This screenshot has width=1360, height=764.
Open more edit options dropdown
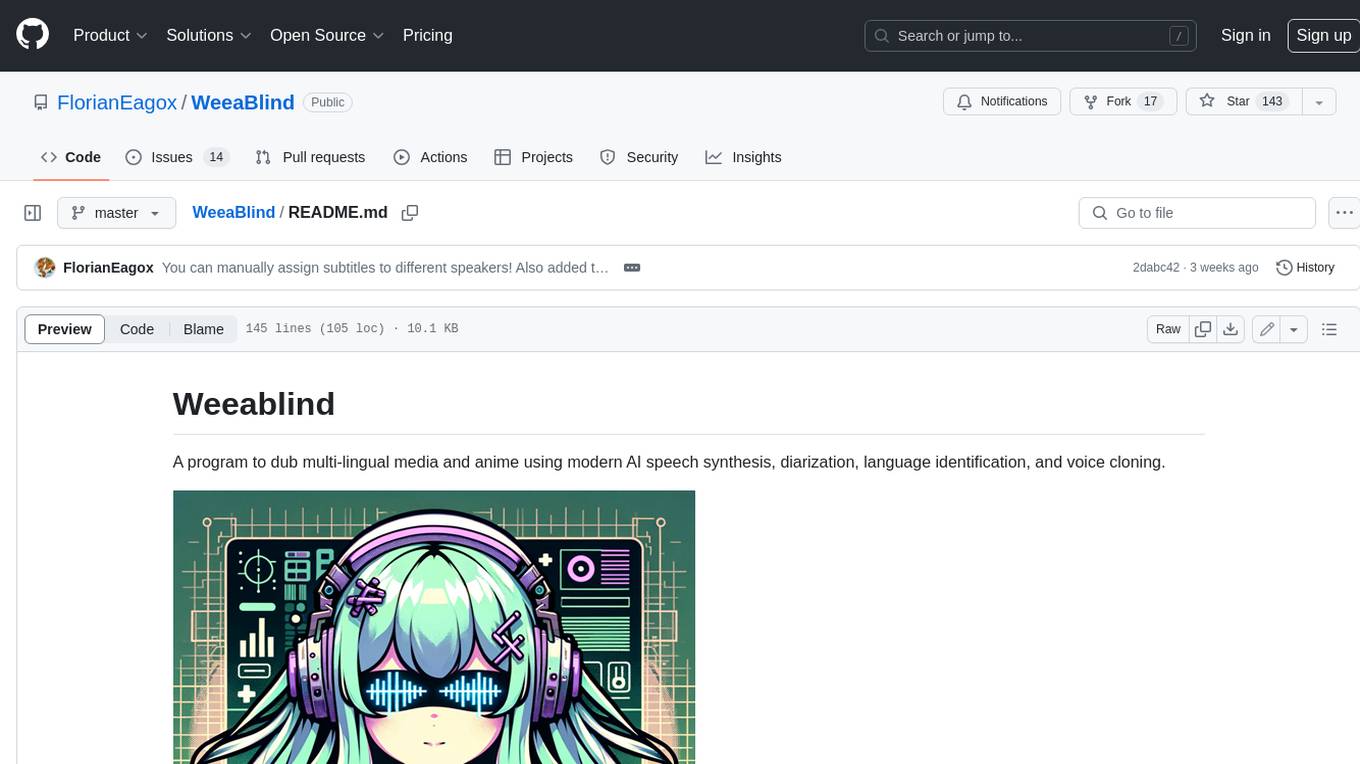tap(1294, 329)
